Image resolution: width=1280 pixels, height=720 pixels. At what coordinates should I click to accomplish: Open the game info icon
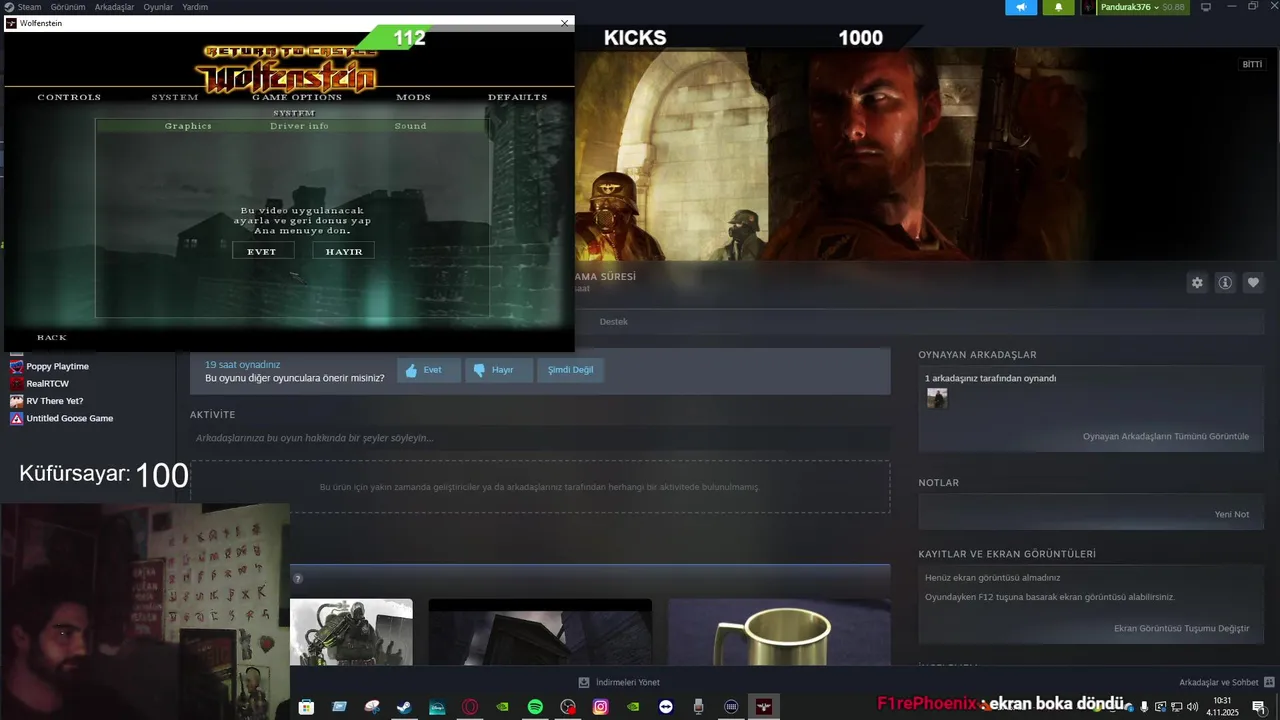(1225, 283)
